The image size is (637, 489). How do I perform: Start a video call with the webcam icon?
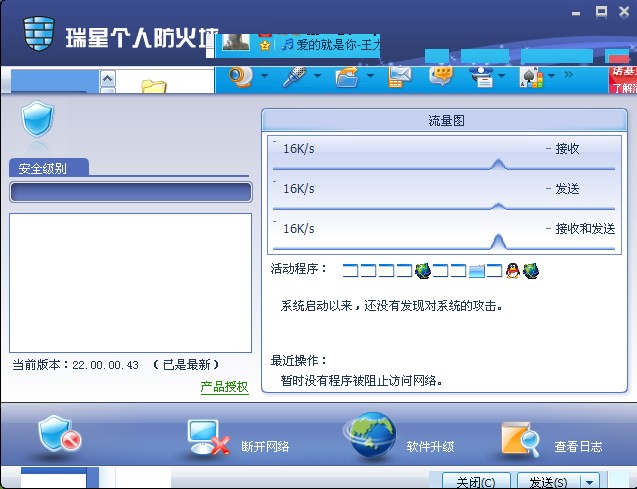pos(240,76)
